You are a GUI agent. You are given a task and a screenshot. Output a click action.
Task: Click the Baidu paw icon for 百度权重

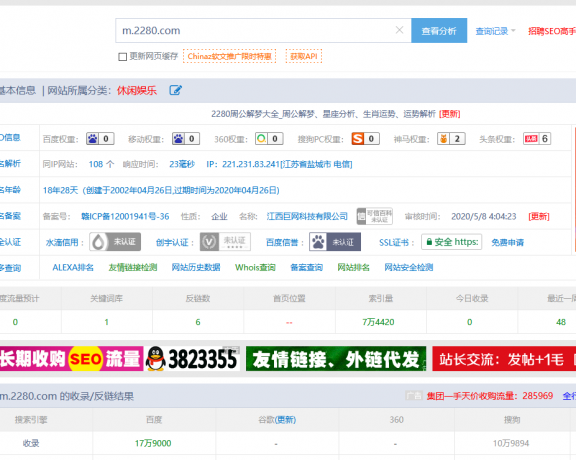(92, 139)
